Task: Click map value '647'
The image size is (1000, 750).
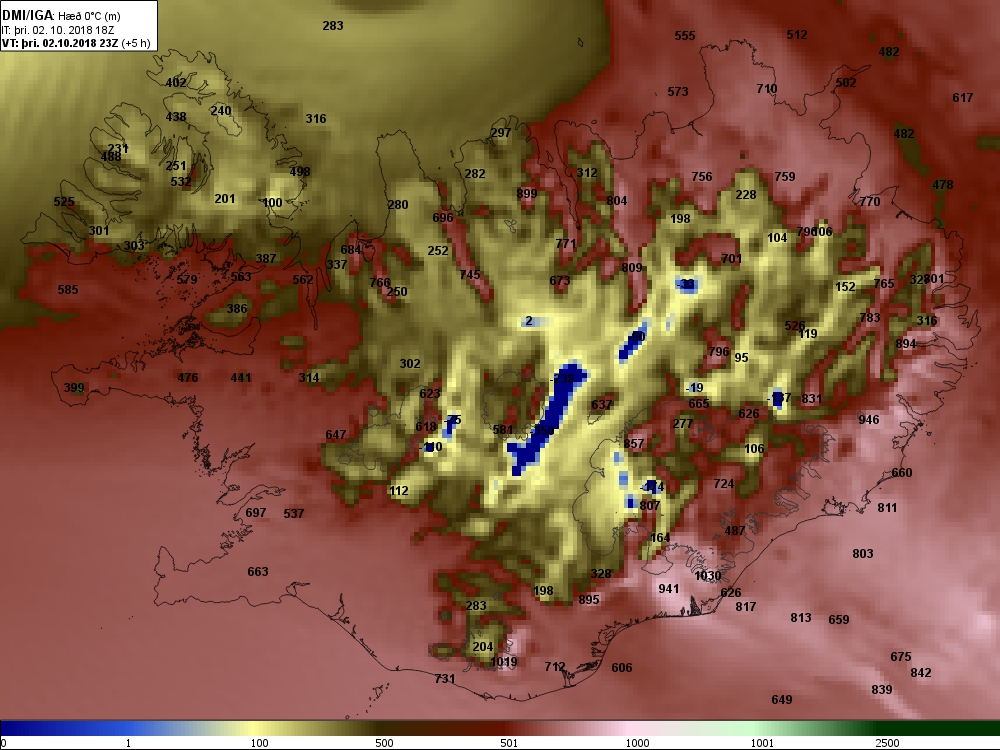Action: [x=335, y=435]
